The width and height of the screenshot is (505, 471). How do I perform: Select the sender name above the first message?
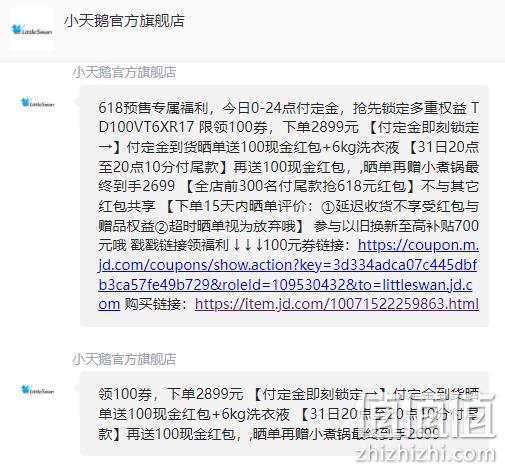(x=124, y=72)
